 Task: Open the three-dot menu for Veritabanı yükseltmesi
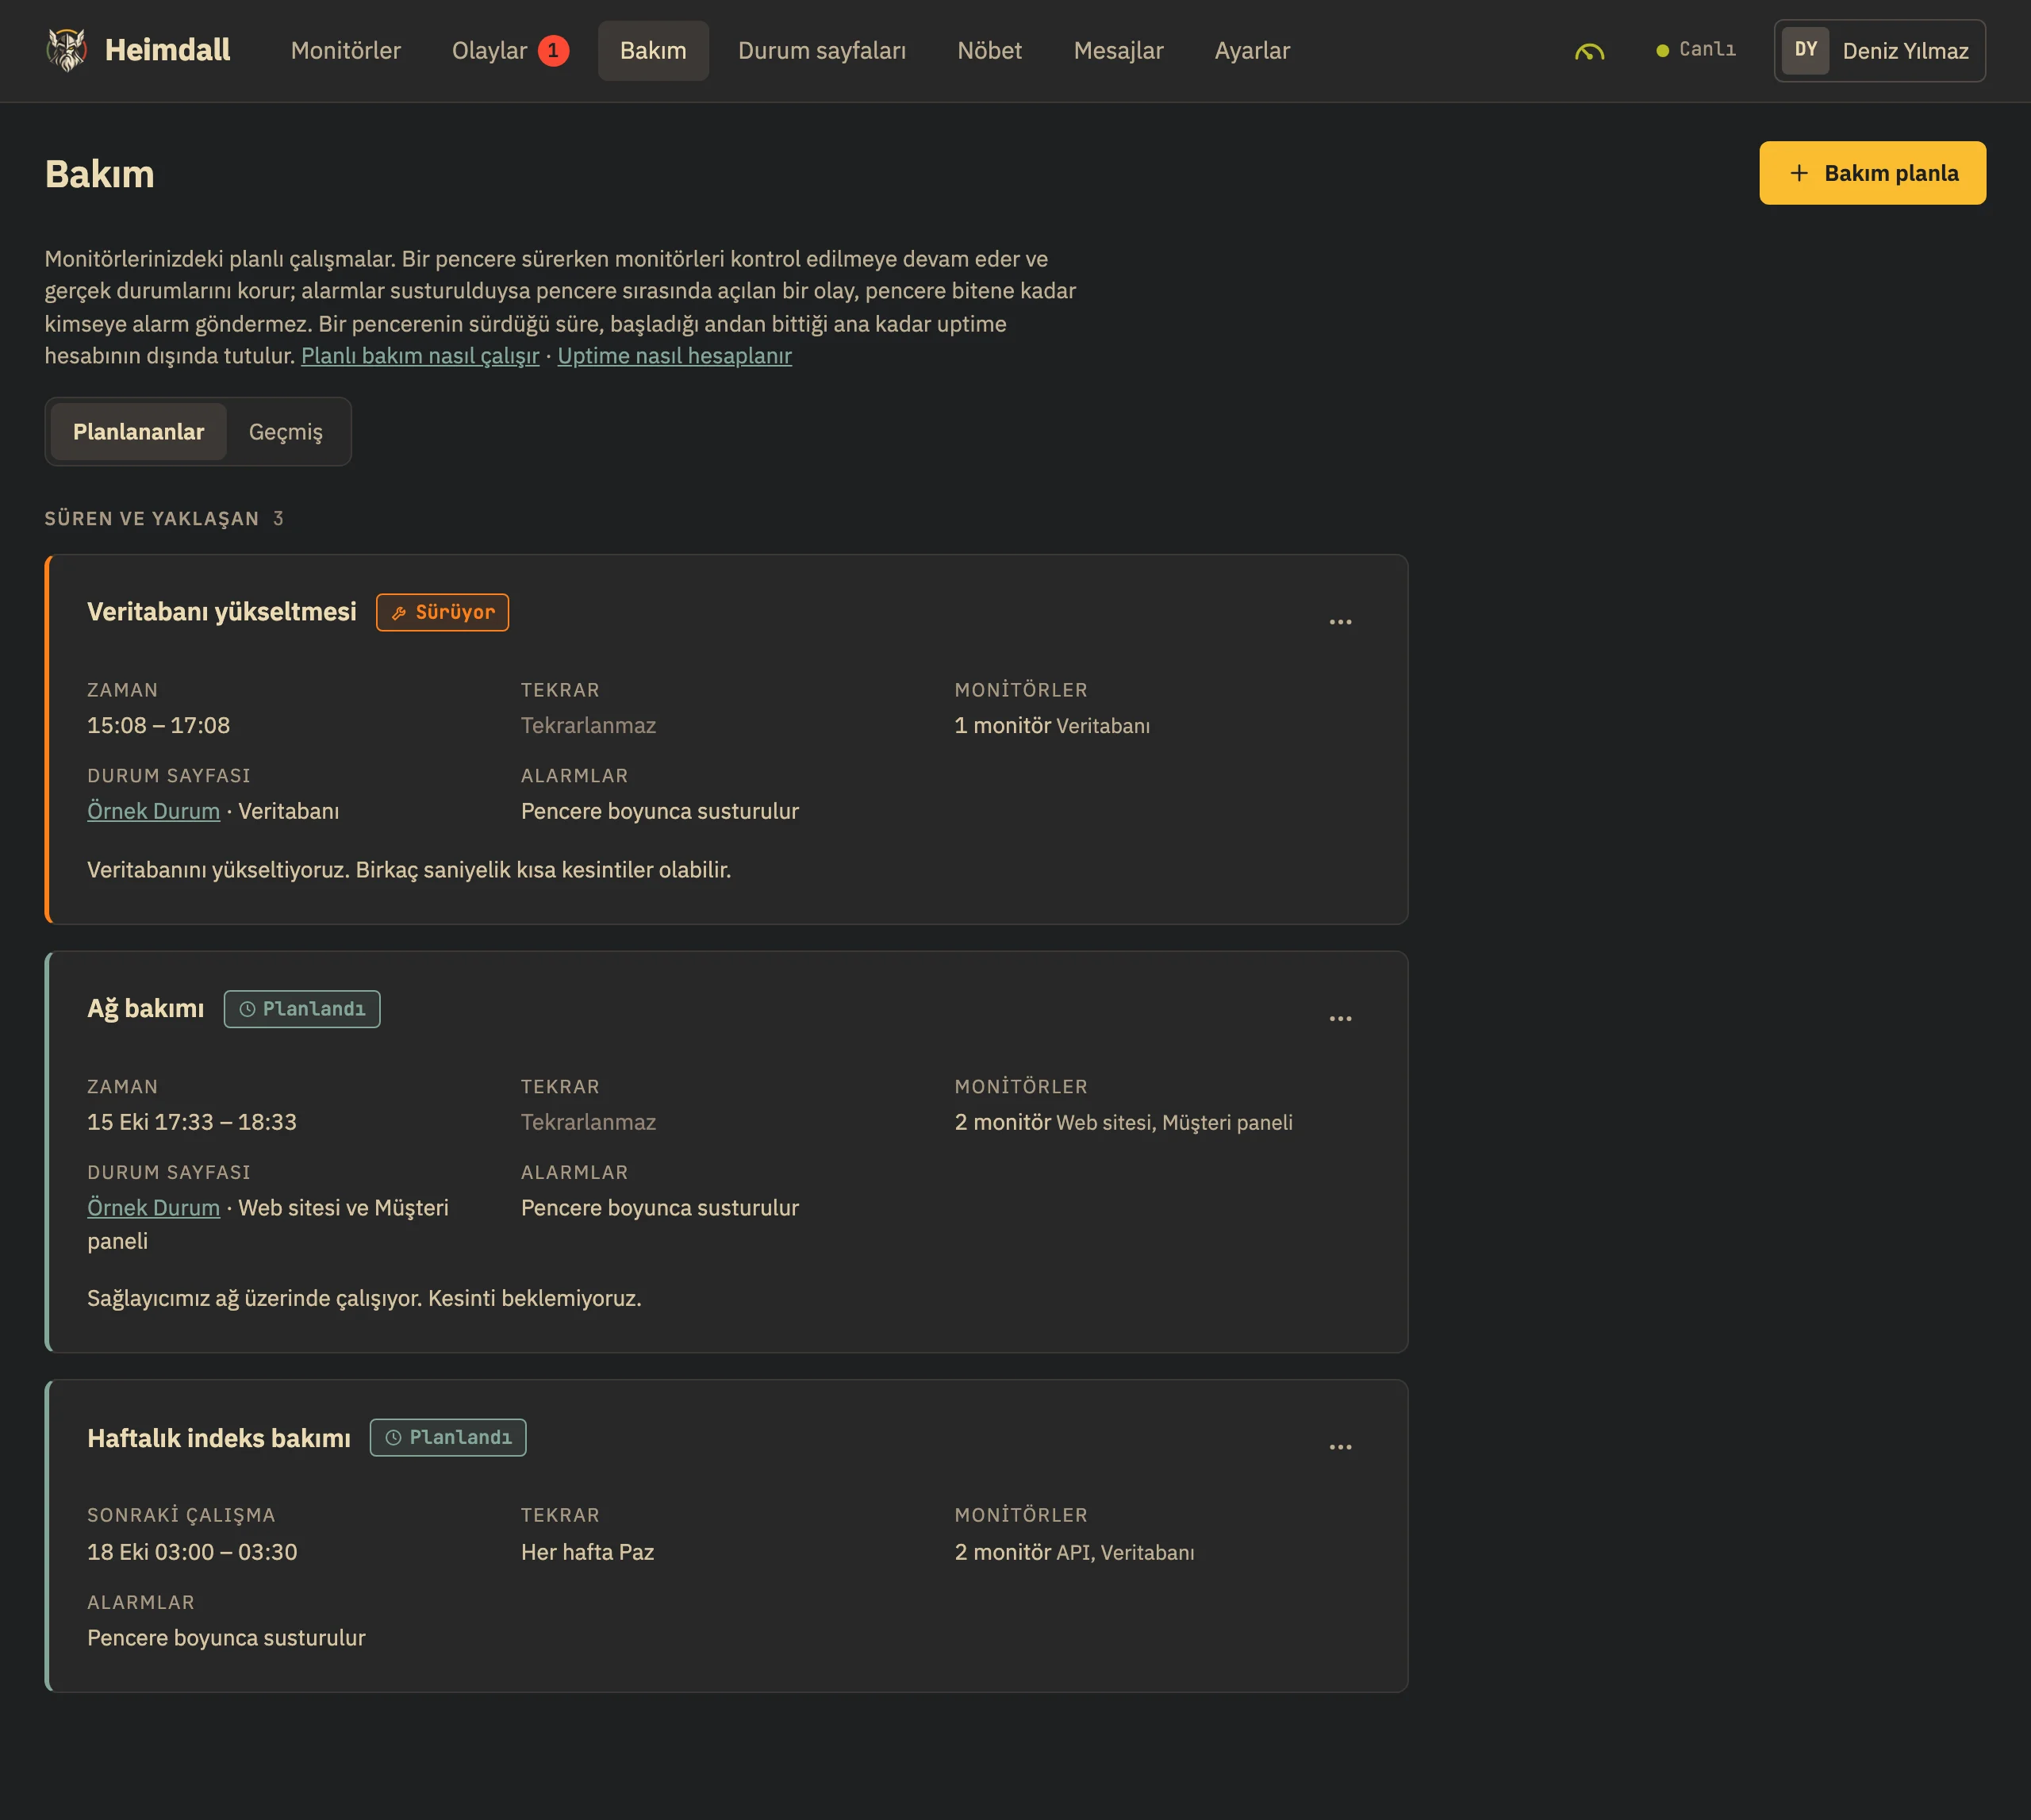click(1340, 622)
